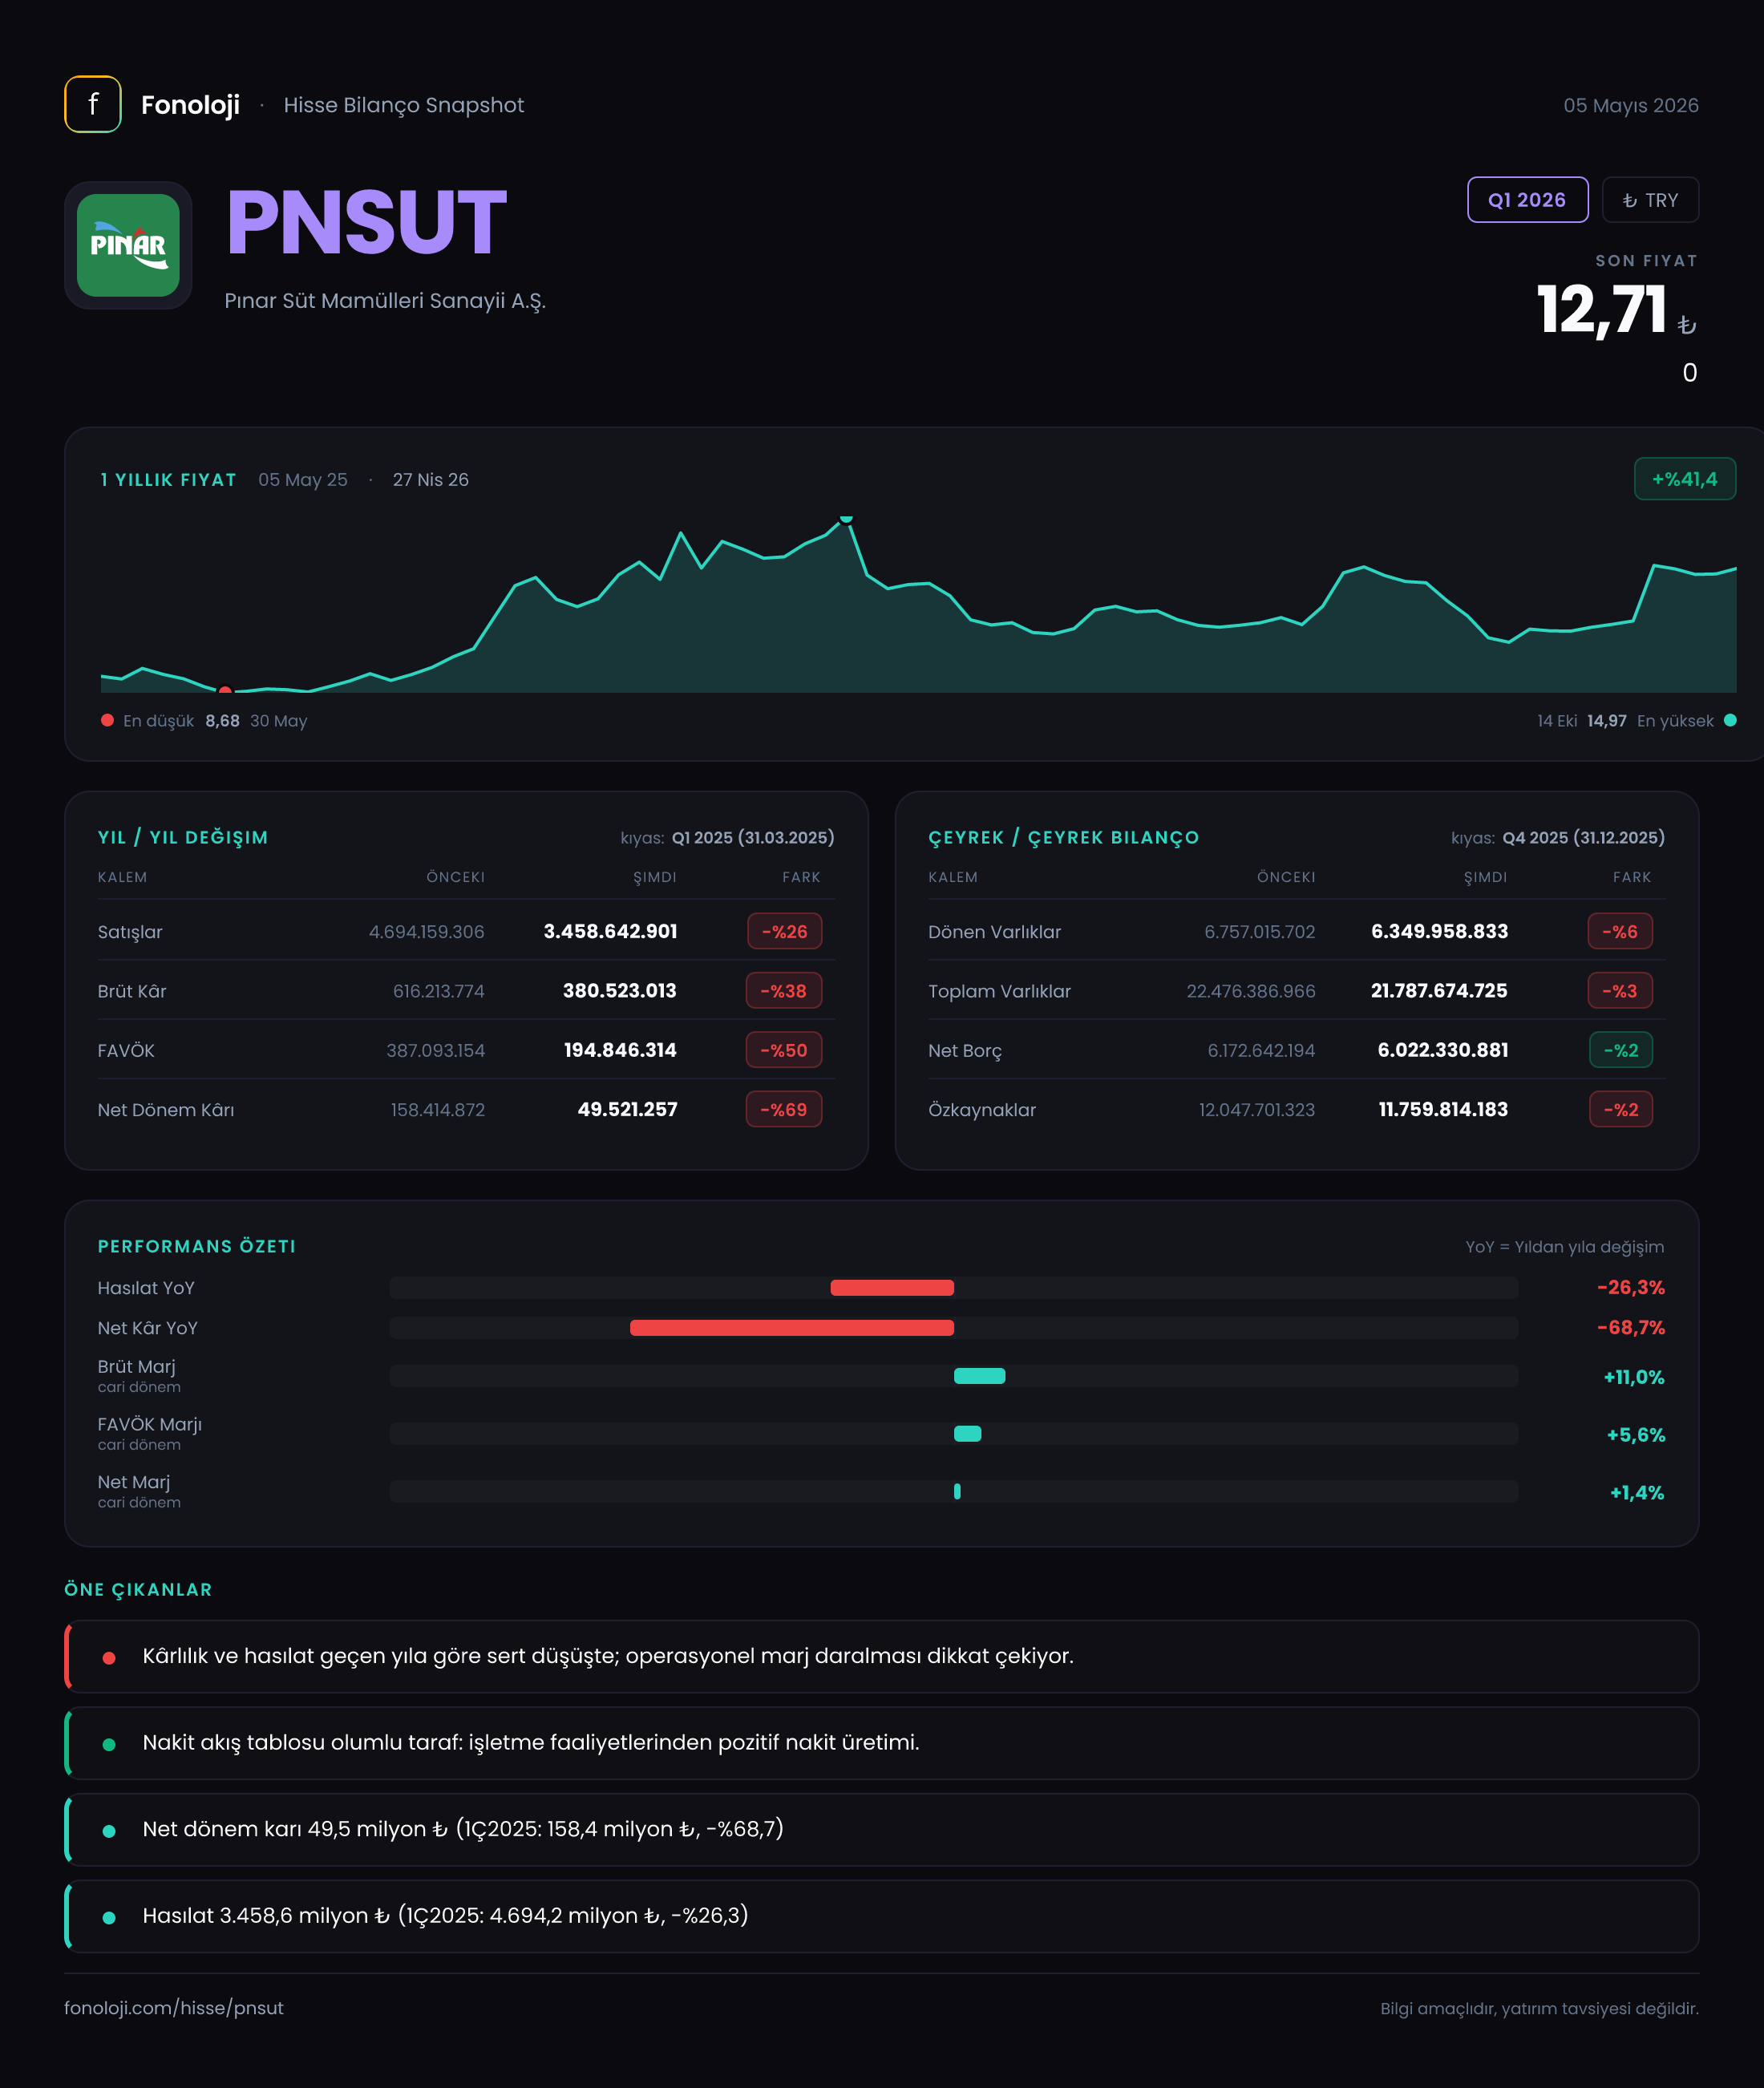
Task: Click FAVÖK value 194.846.314
Action: pos(620,1050)
